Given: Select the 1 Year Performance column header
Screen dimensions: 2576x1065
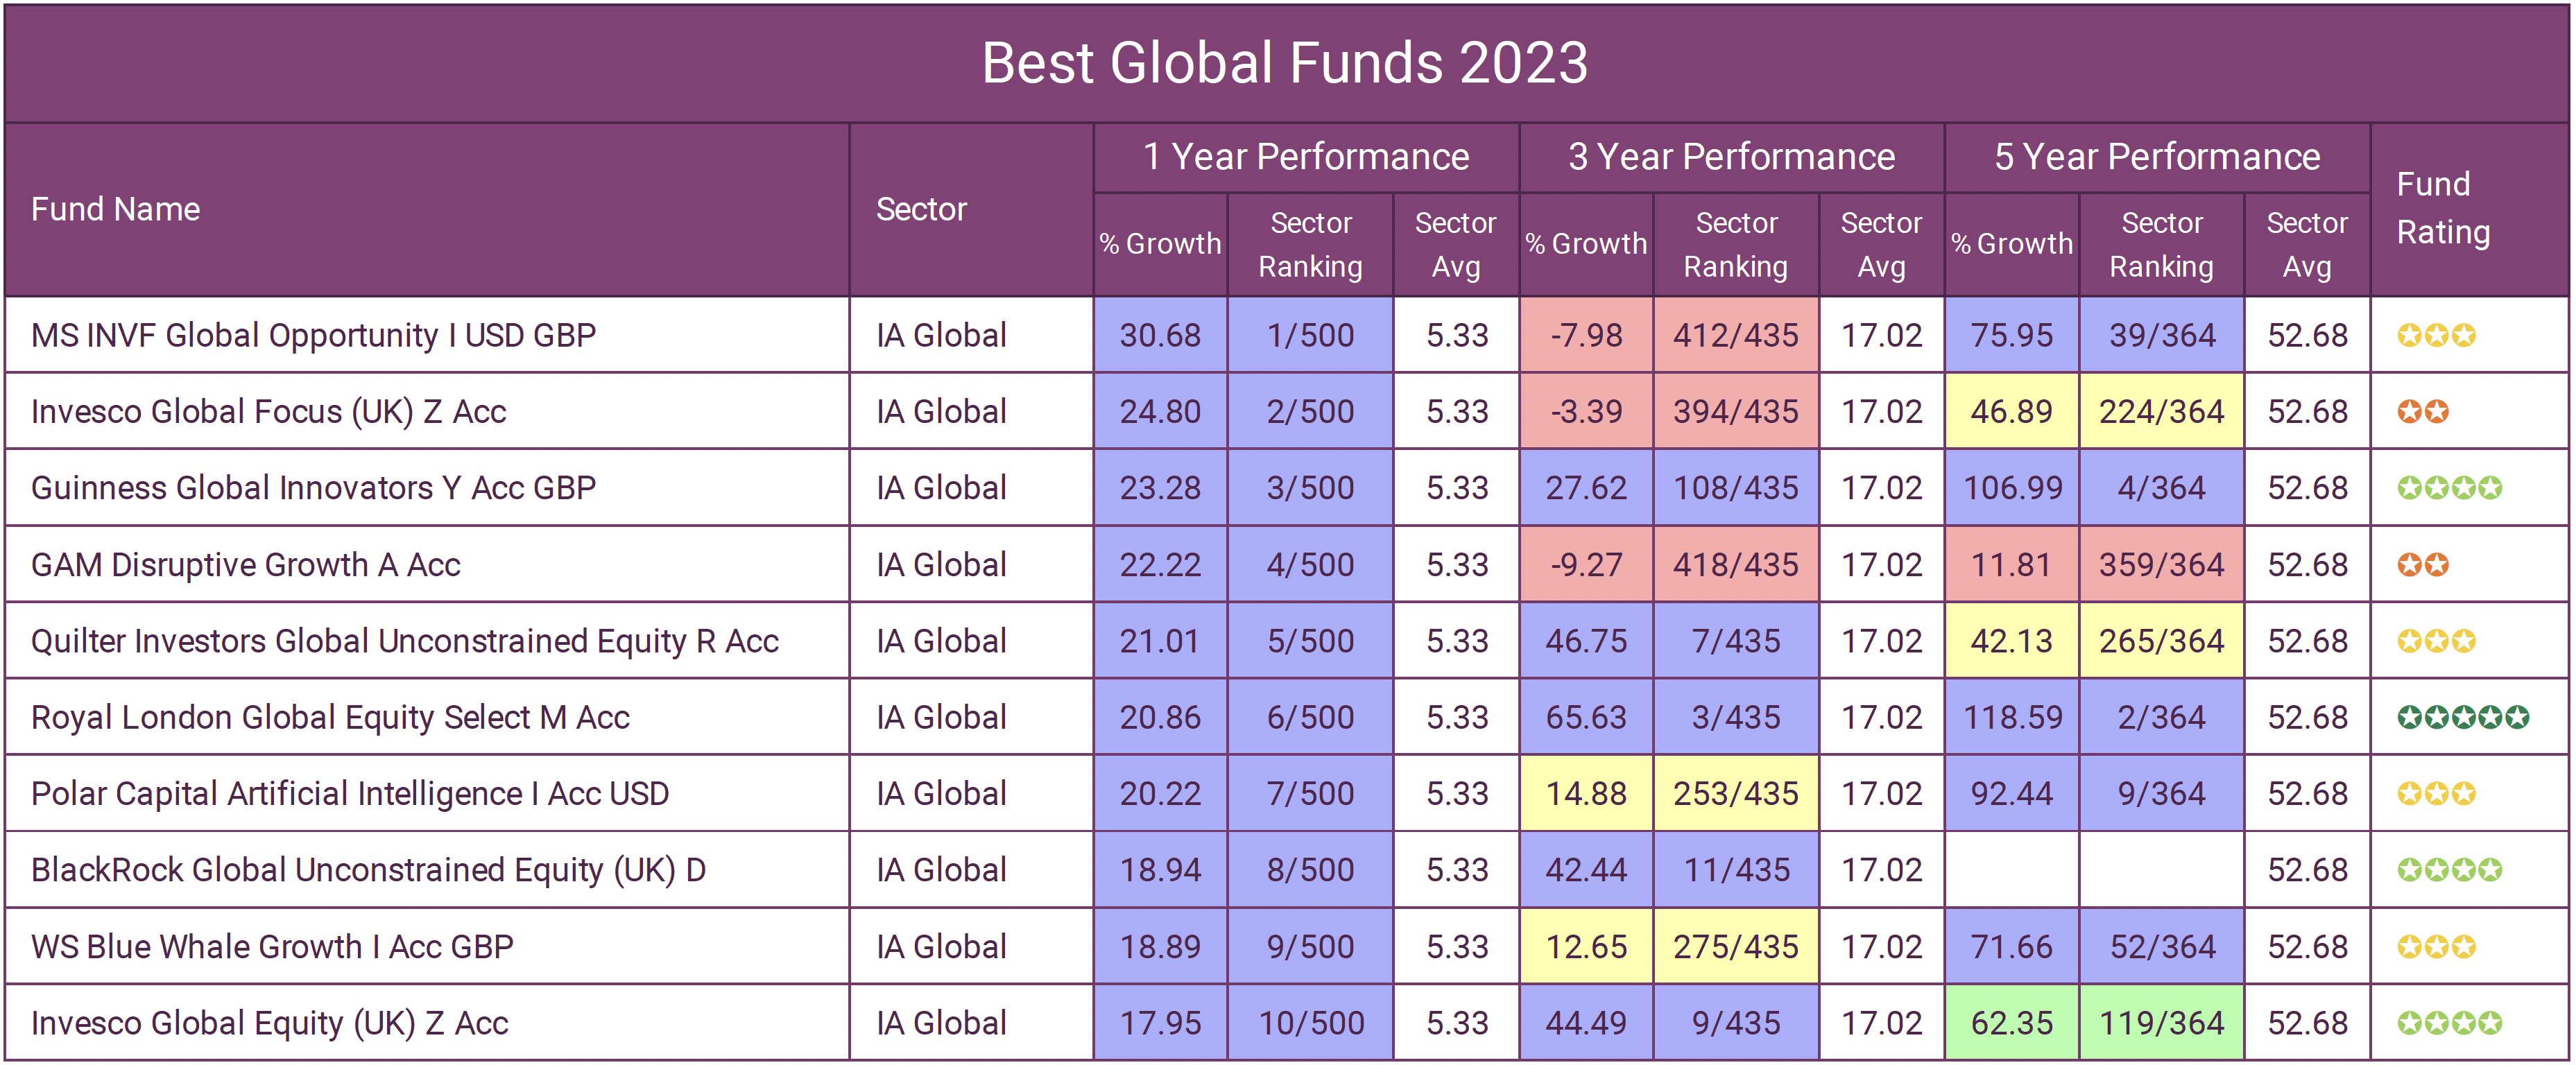Looking at the screenshot, I should coord(1306,157).
